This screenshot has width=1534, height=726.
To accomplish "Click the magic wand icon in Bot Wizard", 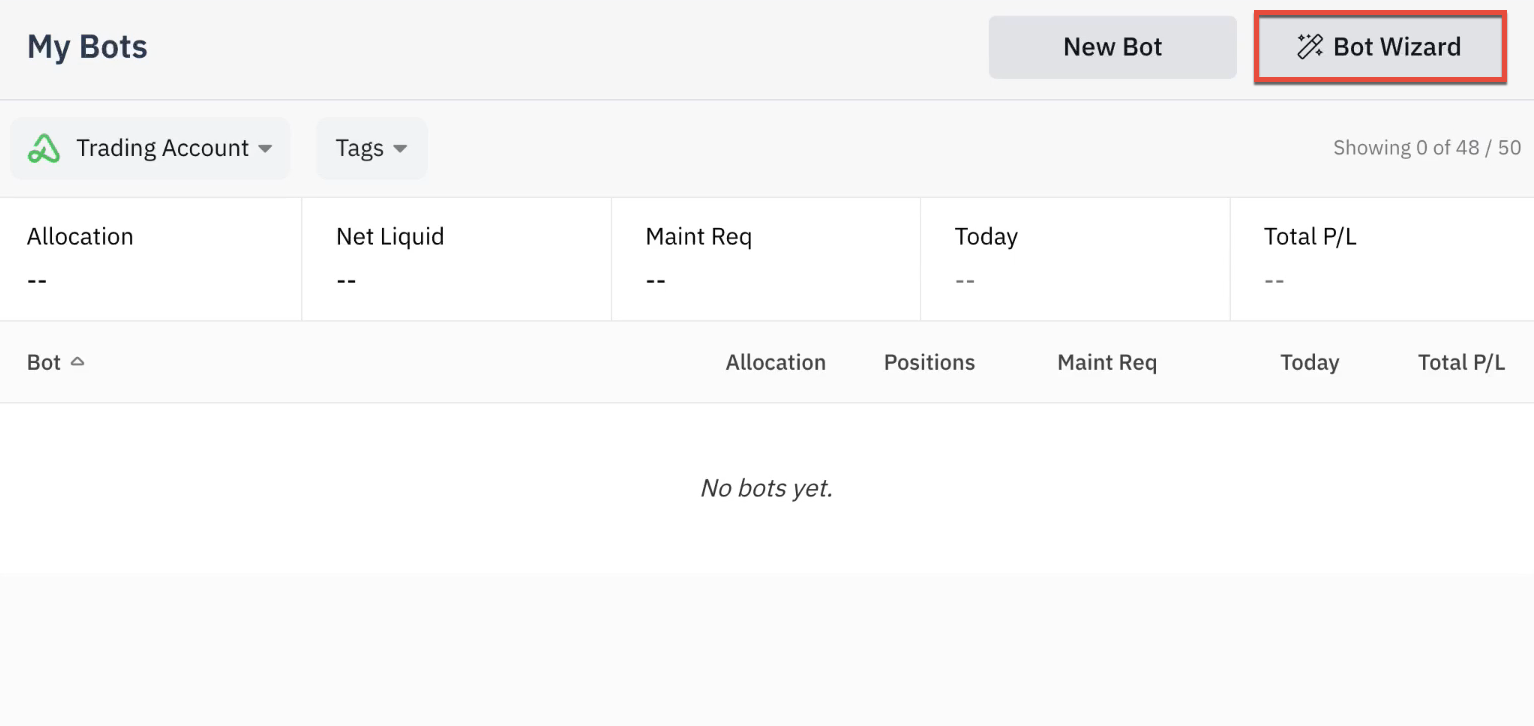I will click(x=1310, y=46).
